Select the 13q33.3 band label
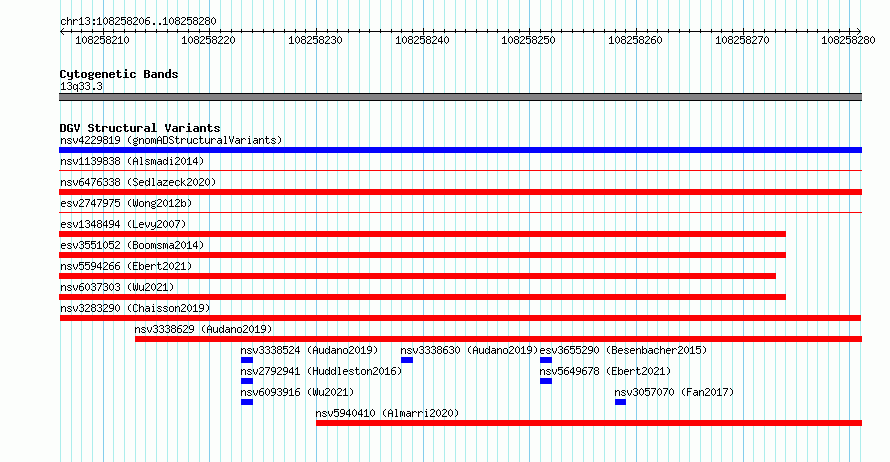Viewport: 890px width, 462px height. [x=81, y=86]
